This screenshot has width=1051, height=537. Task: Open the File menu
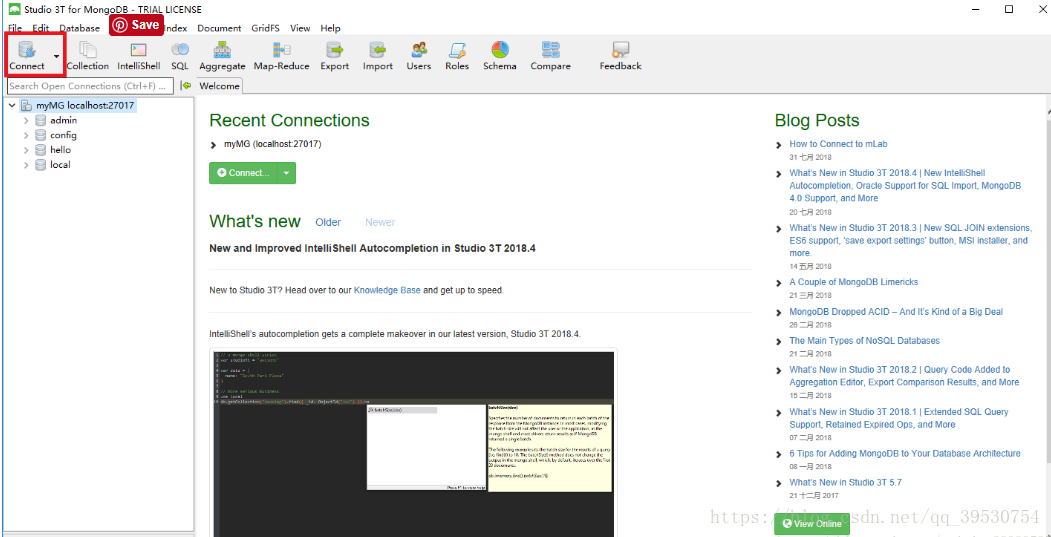pyautogui.click(x=15, y=28)
